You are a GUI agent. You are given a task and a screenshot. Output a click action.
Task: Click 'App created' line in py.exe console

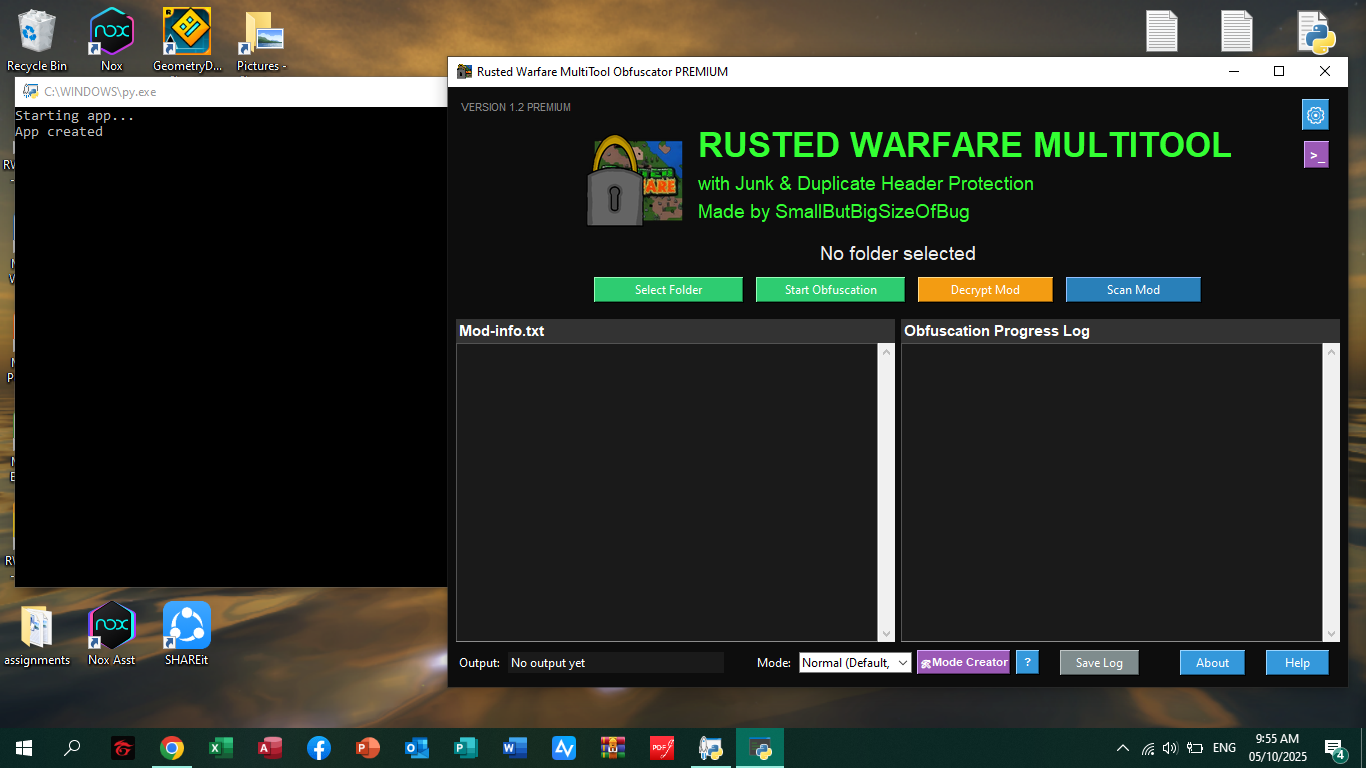coord(58,131)
